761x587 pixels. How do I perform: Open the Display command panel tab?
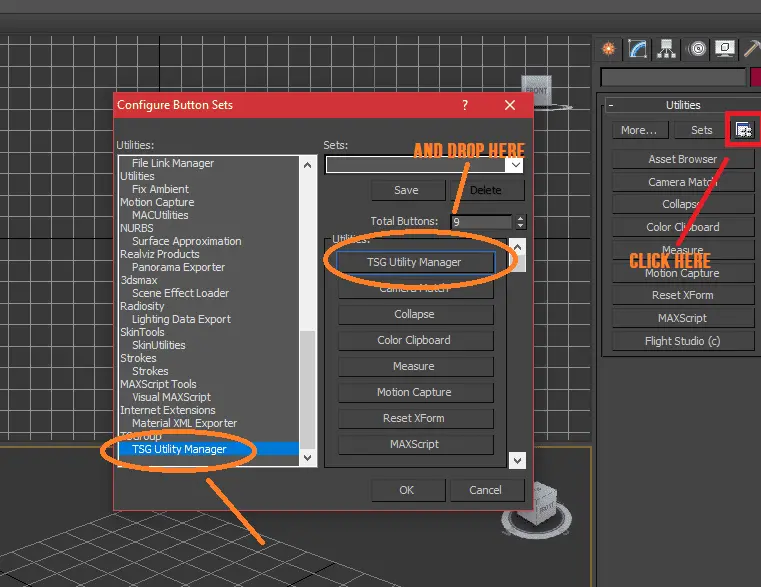click(725, 49)
